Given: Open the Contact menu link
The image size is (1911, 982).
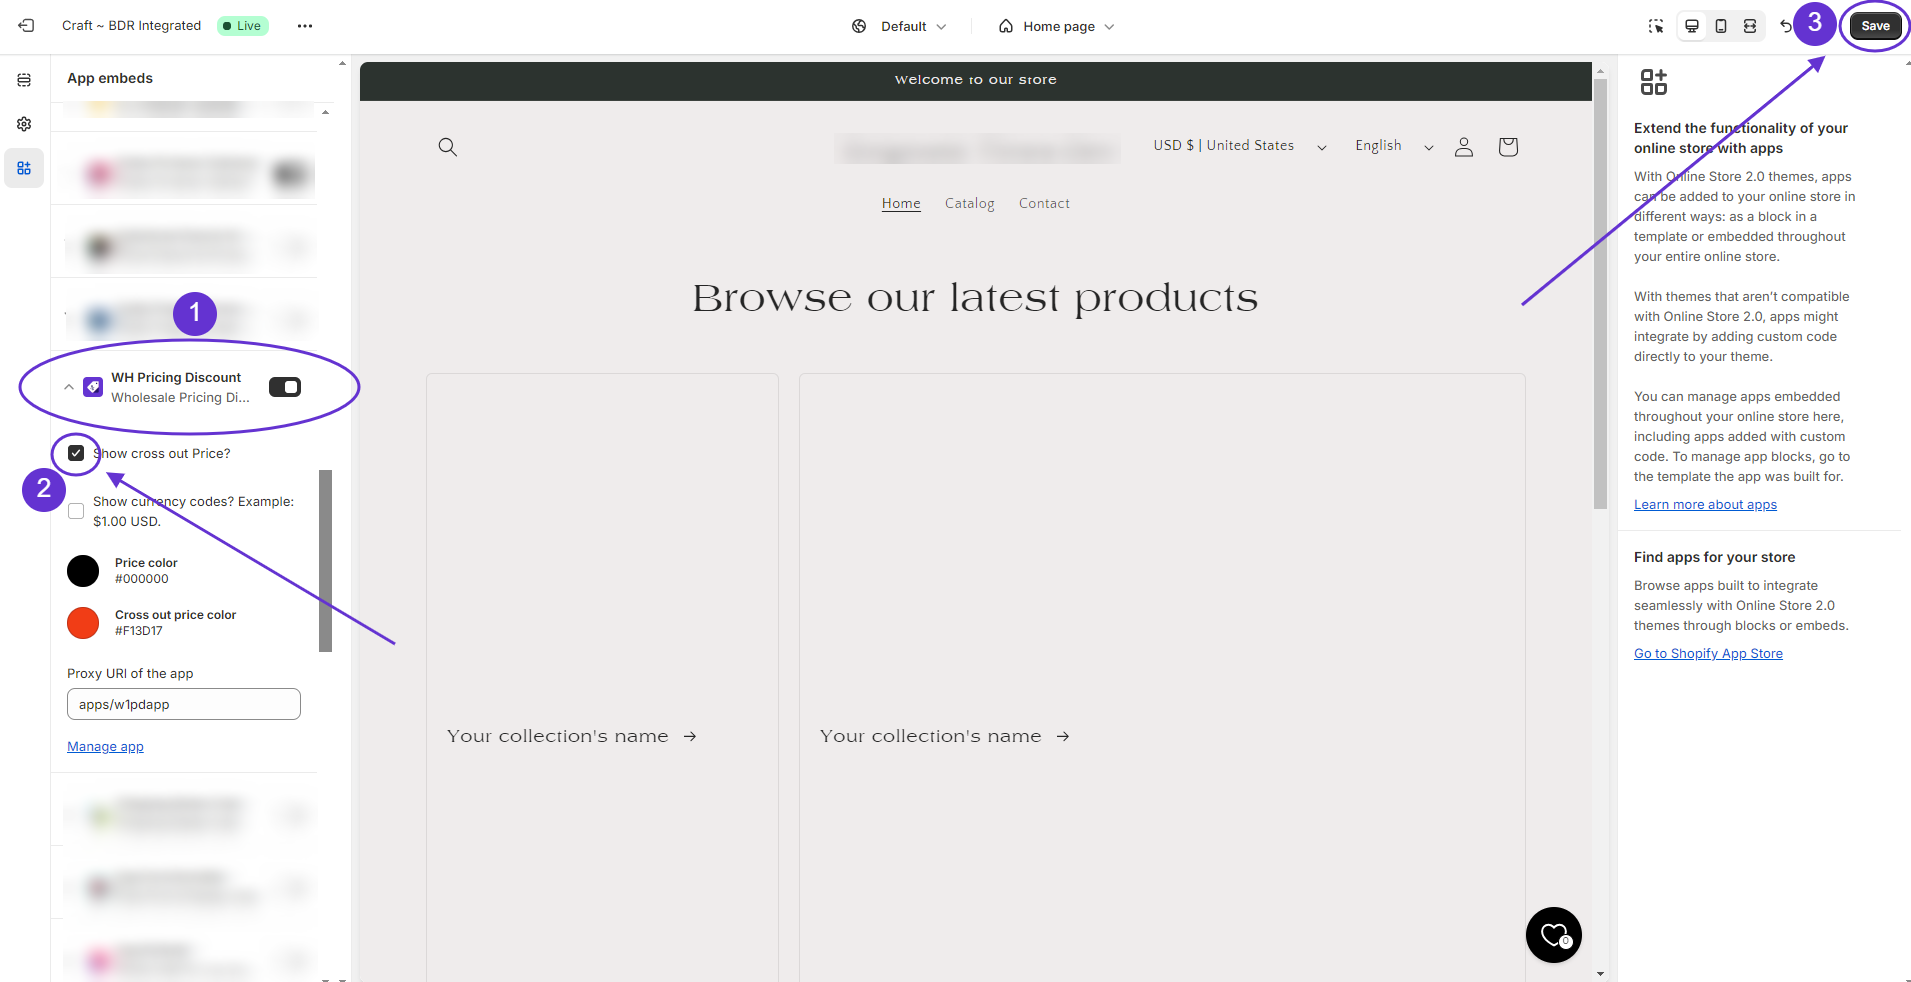Looking at the screenshot, I should coord(1044,203).
